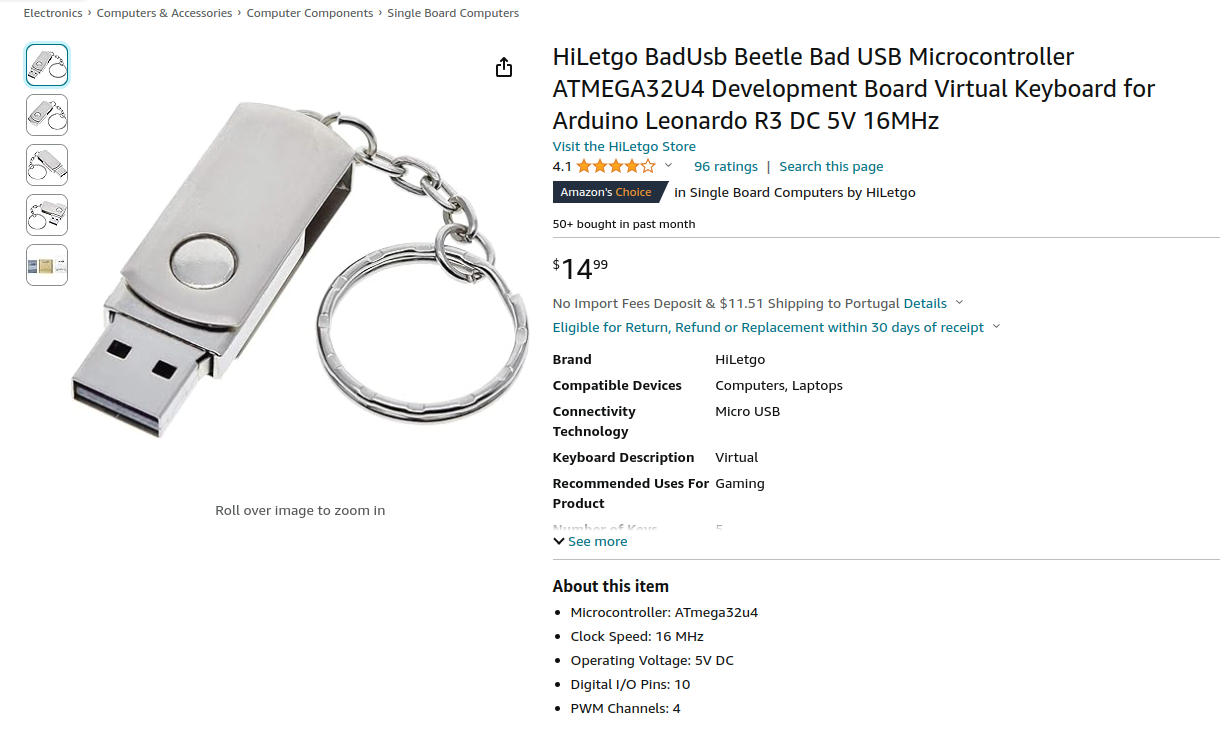Expand the rating breakdown chevron

click(x=669, y=166)
